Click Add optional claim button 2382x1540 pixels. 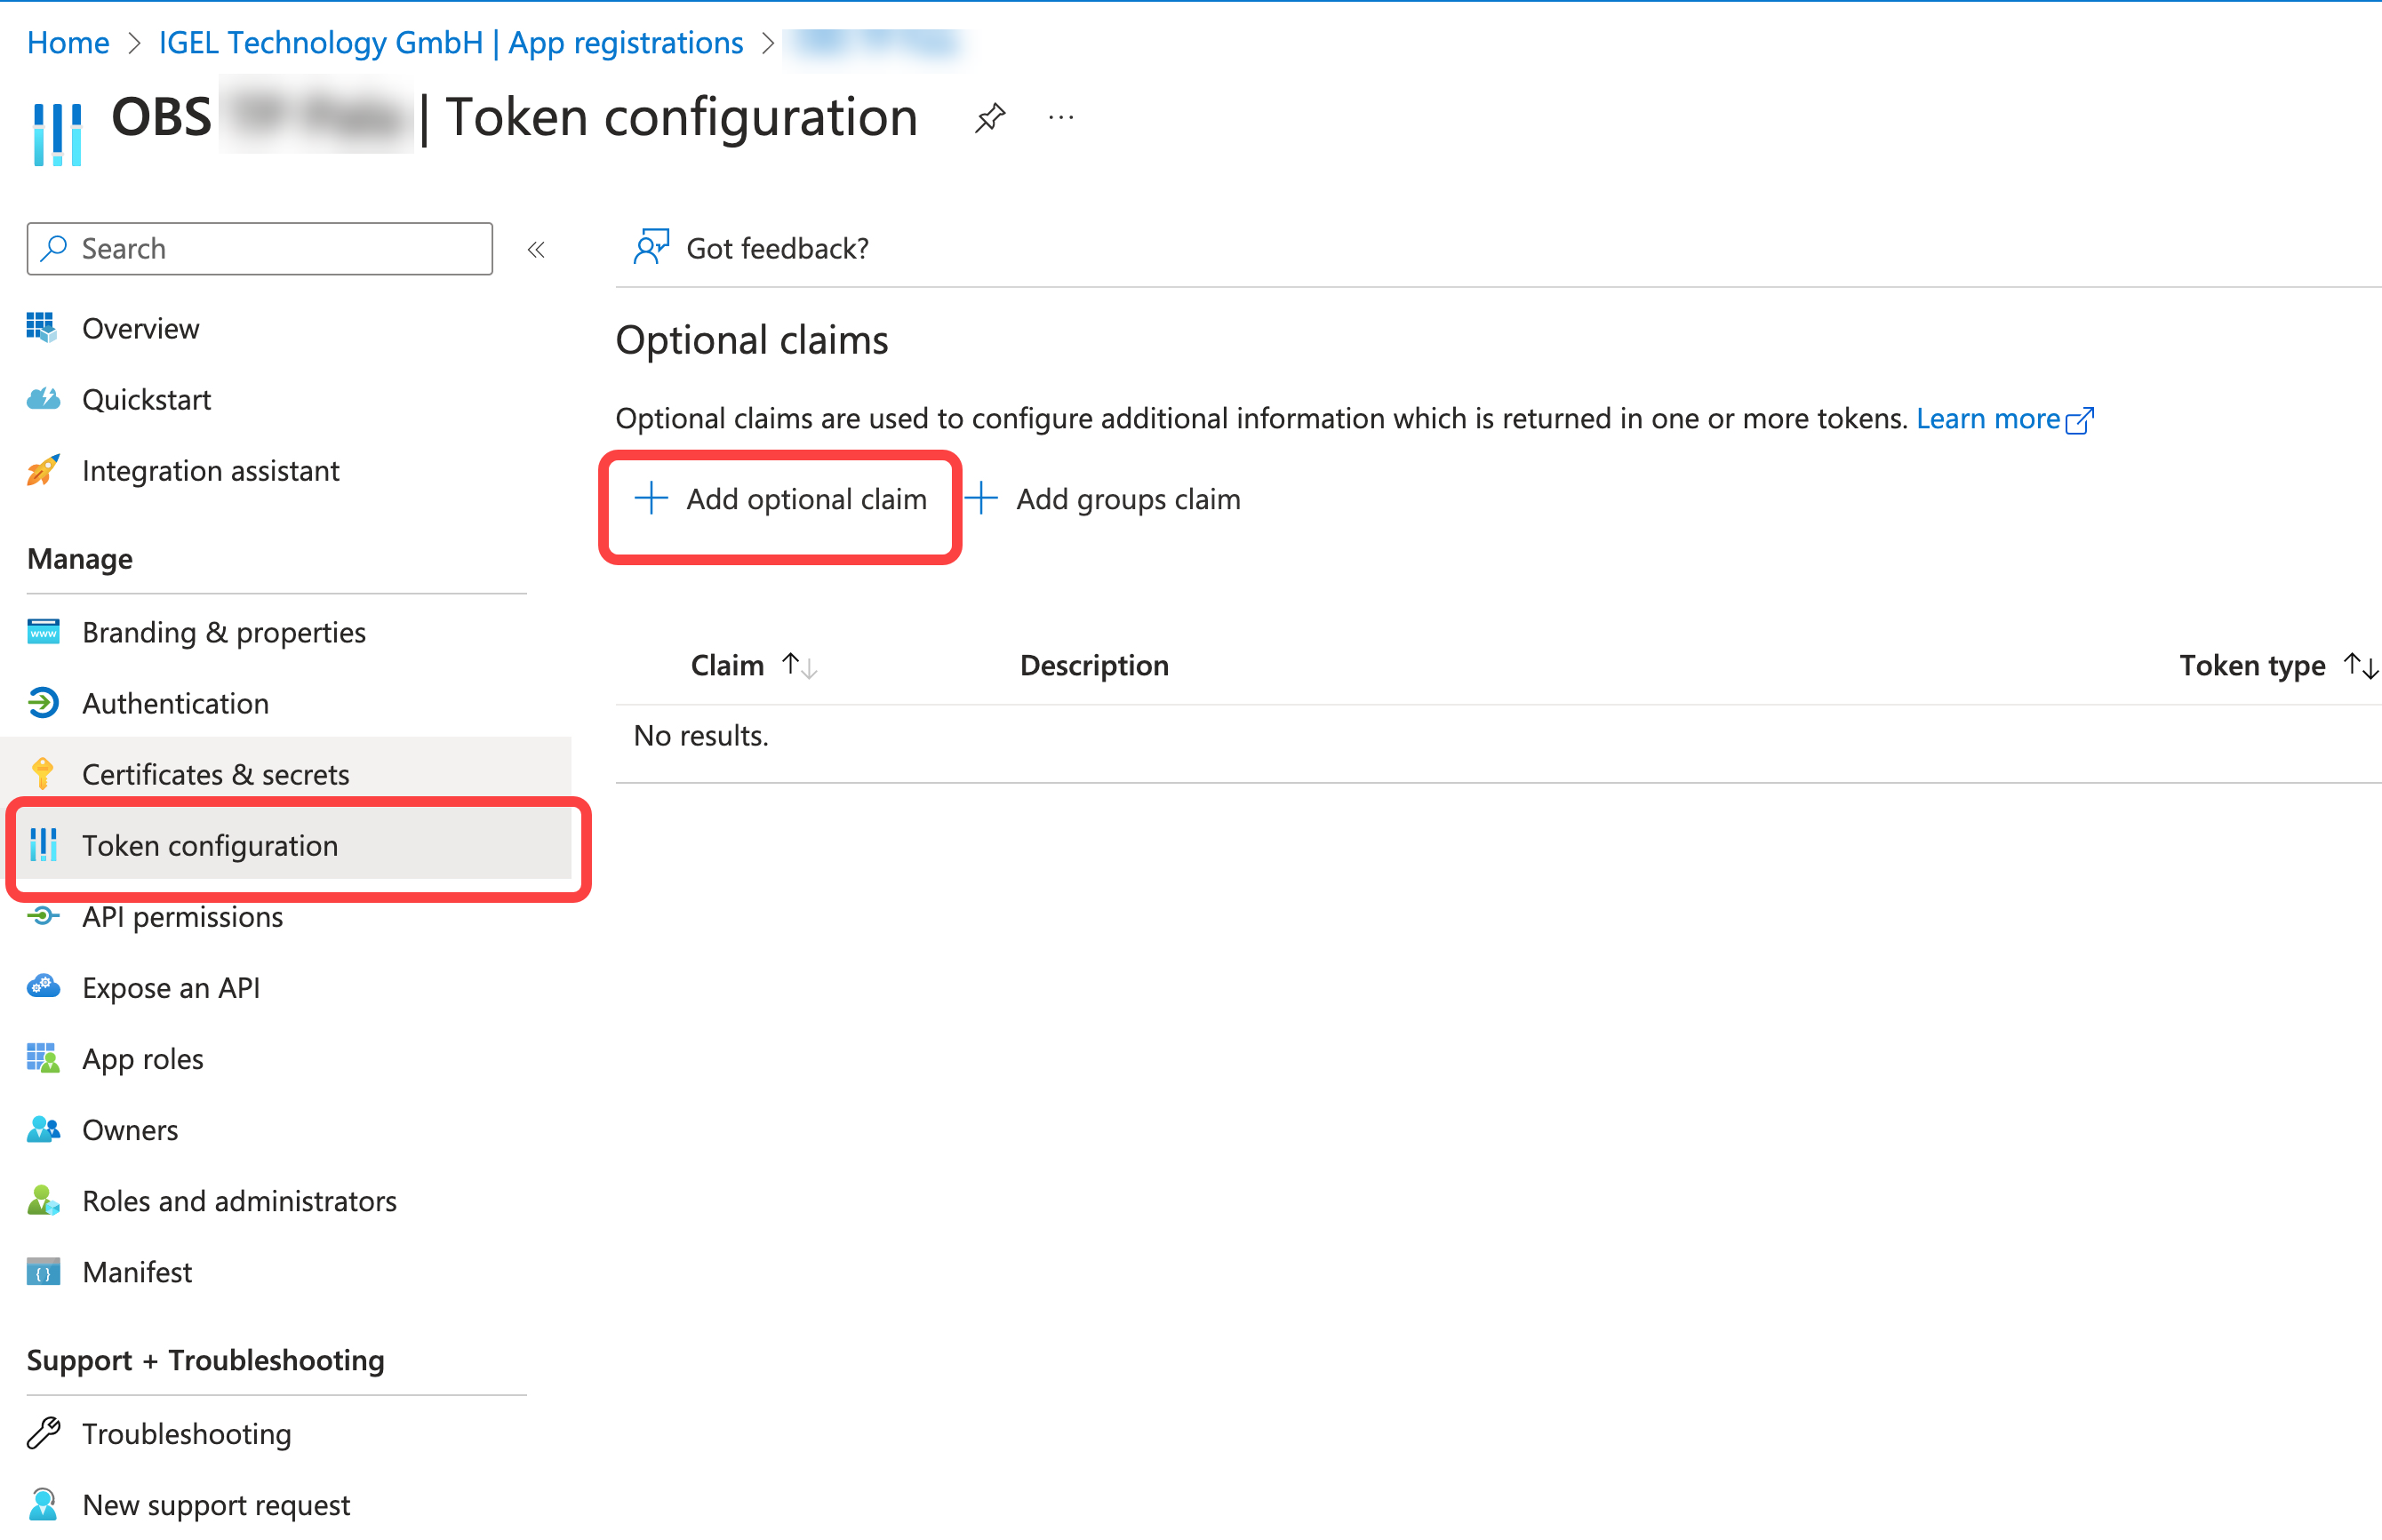click(781, 499)
